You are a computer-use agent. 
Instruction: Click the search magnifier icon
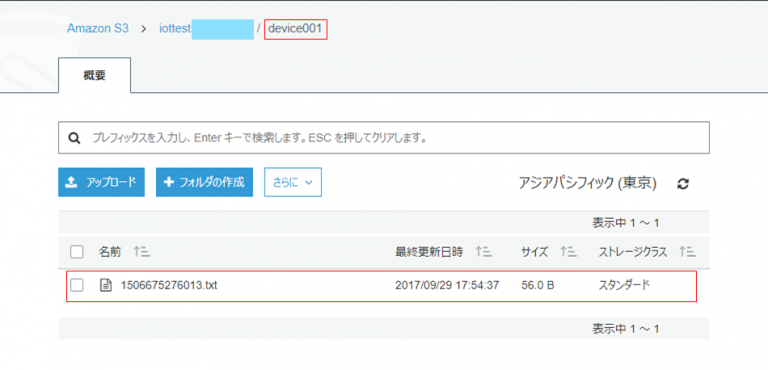point(74,138)
